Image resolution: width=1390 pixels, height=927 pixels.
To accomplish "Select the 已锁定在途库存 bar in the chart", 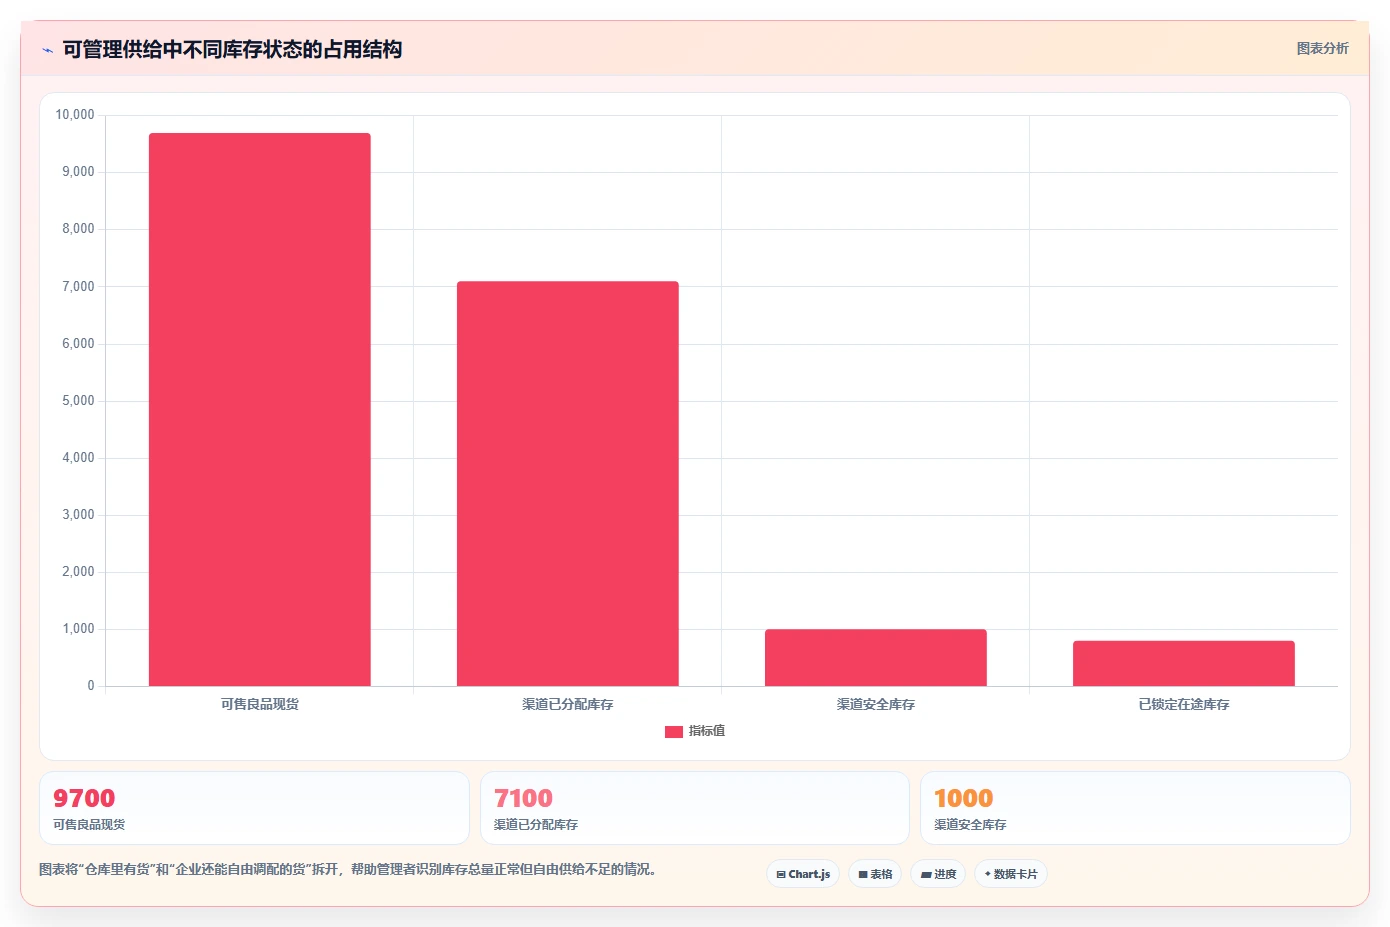I will click(1184, 664).
